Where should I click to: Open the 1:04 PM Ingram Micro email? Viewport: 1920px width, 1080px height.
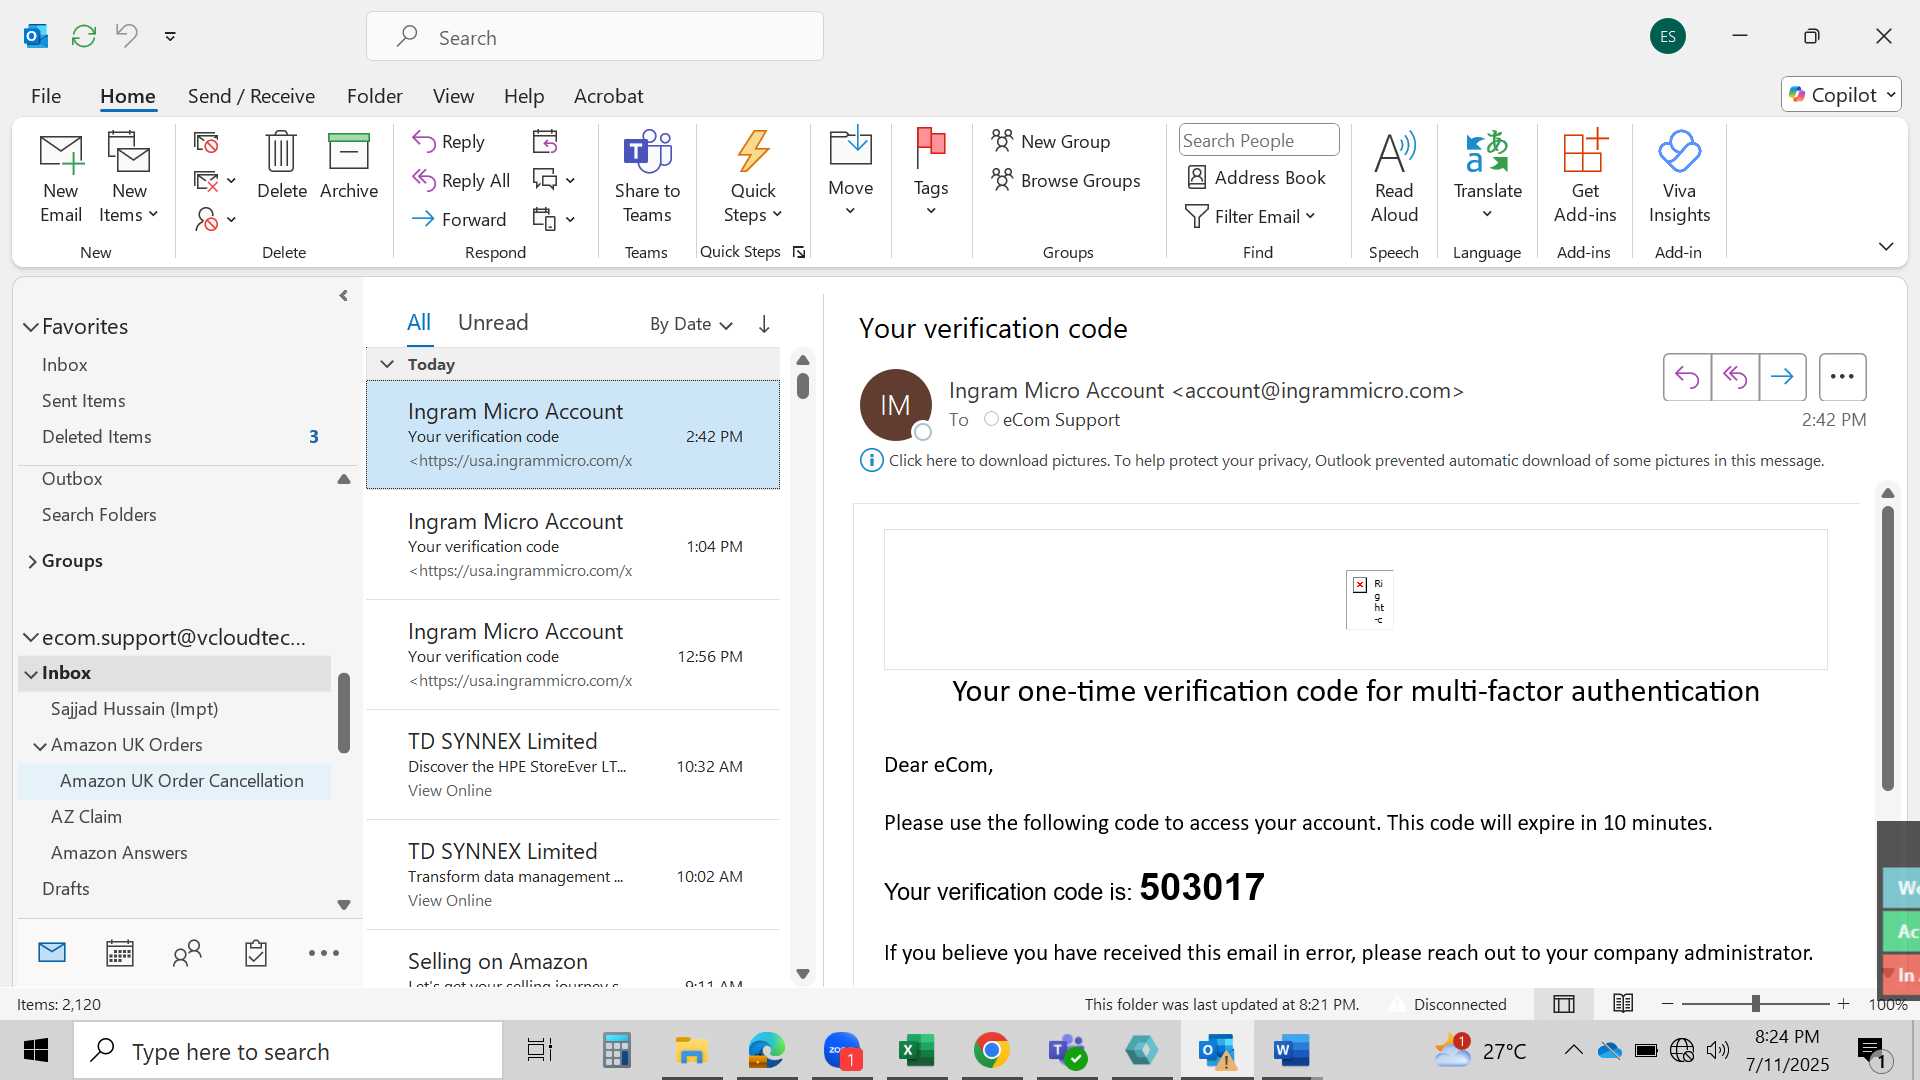point(573,545)
